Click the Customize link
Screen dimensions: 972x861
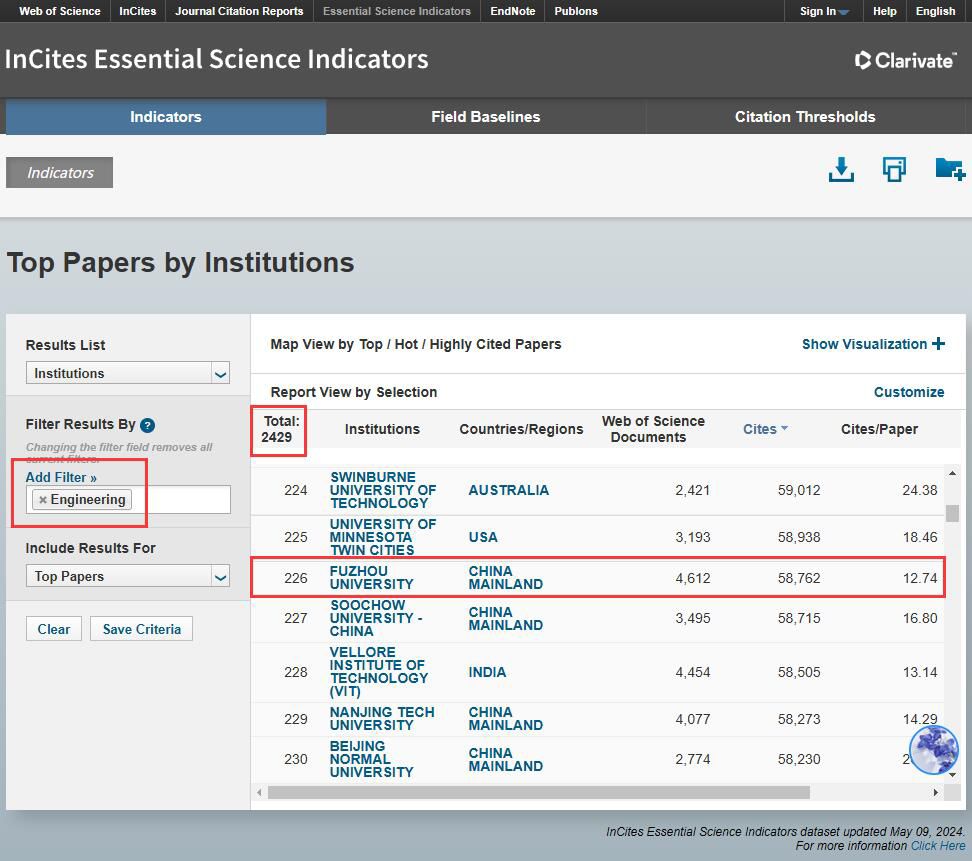pyautogui.click(x=908, y=392)
